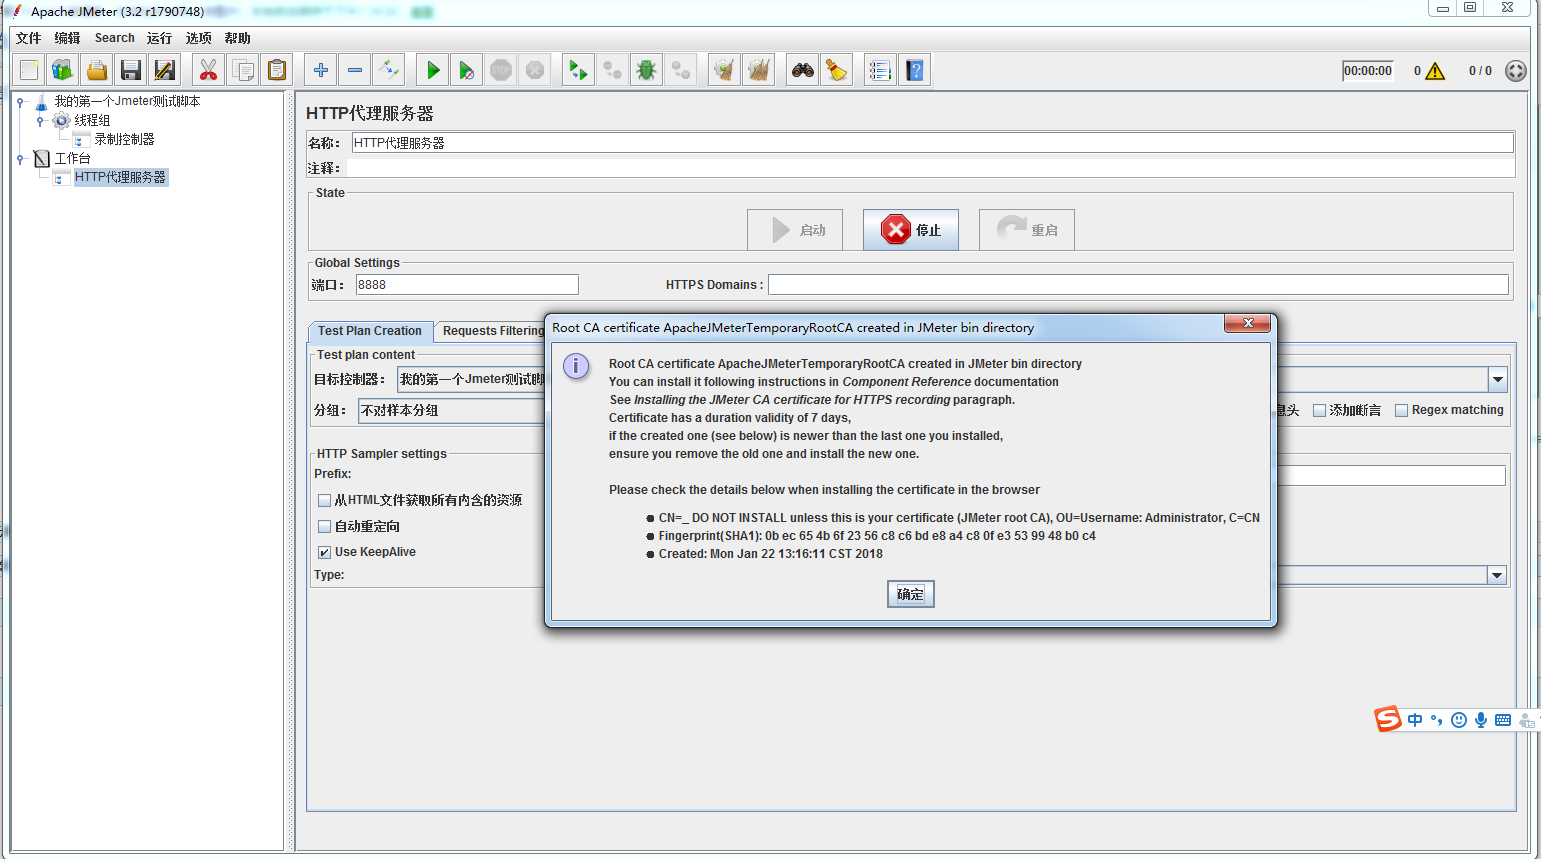Screen dimensions: 1541x859
Task: Click the Remote start all green arrows icon
Action: (x=578, y=70)
